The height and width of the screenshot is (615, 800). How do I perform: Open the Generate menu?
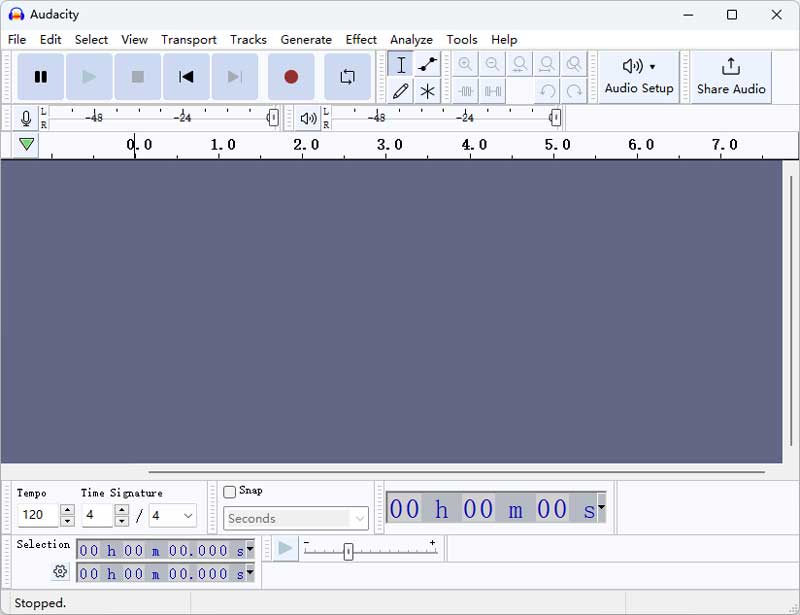[x=306, y=39]
